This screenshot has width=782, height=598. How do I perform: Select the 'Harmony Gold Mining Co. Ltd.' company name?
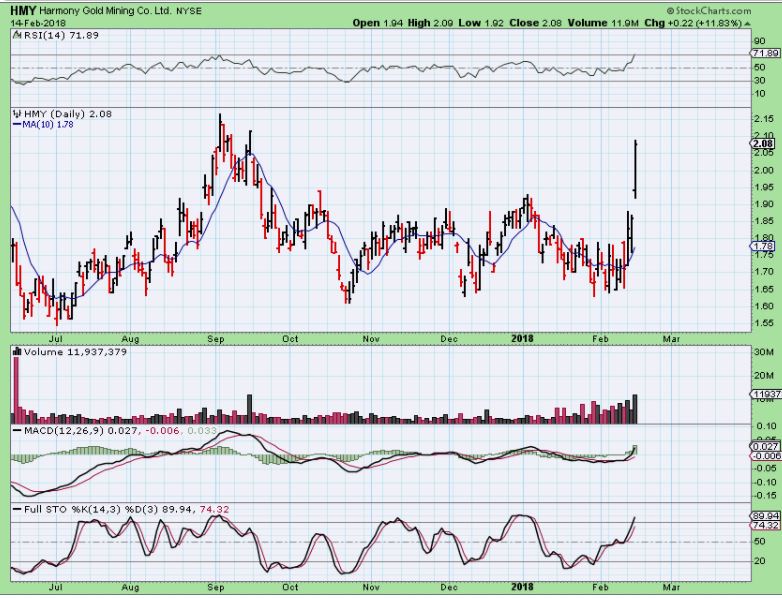[x=105, y=10]
